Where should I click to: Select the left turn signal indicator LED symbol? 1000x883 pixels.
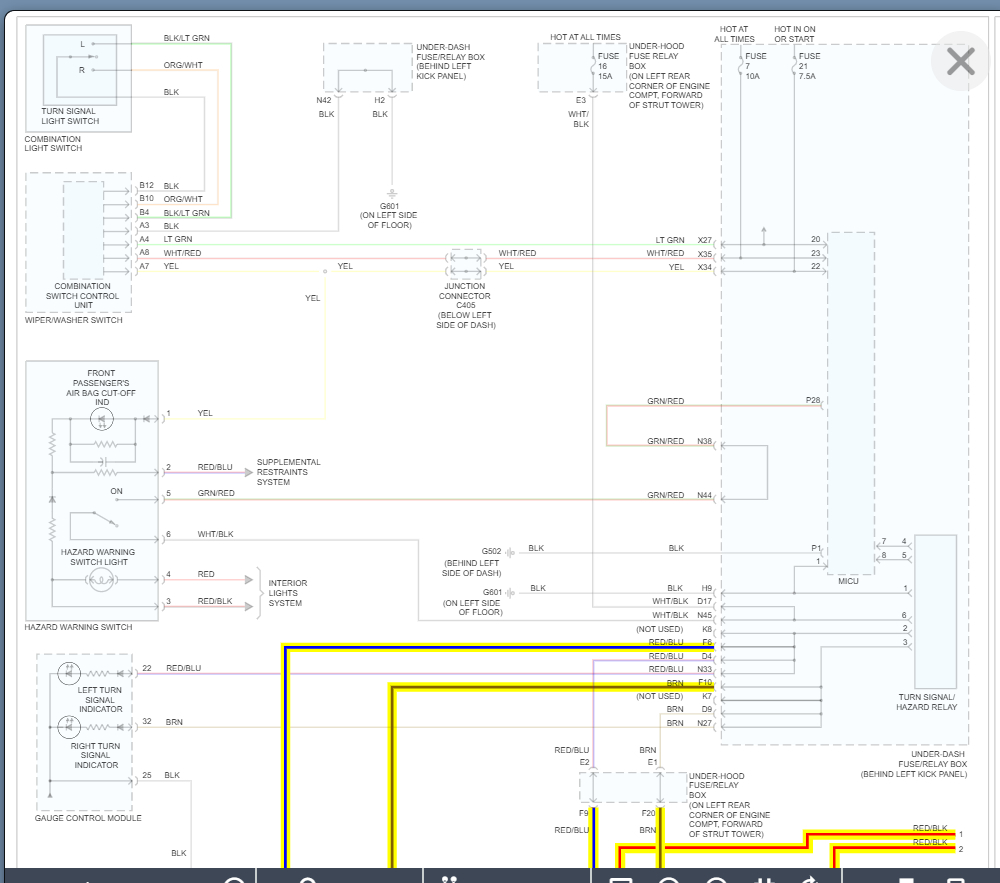69,673
